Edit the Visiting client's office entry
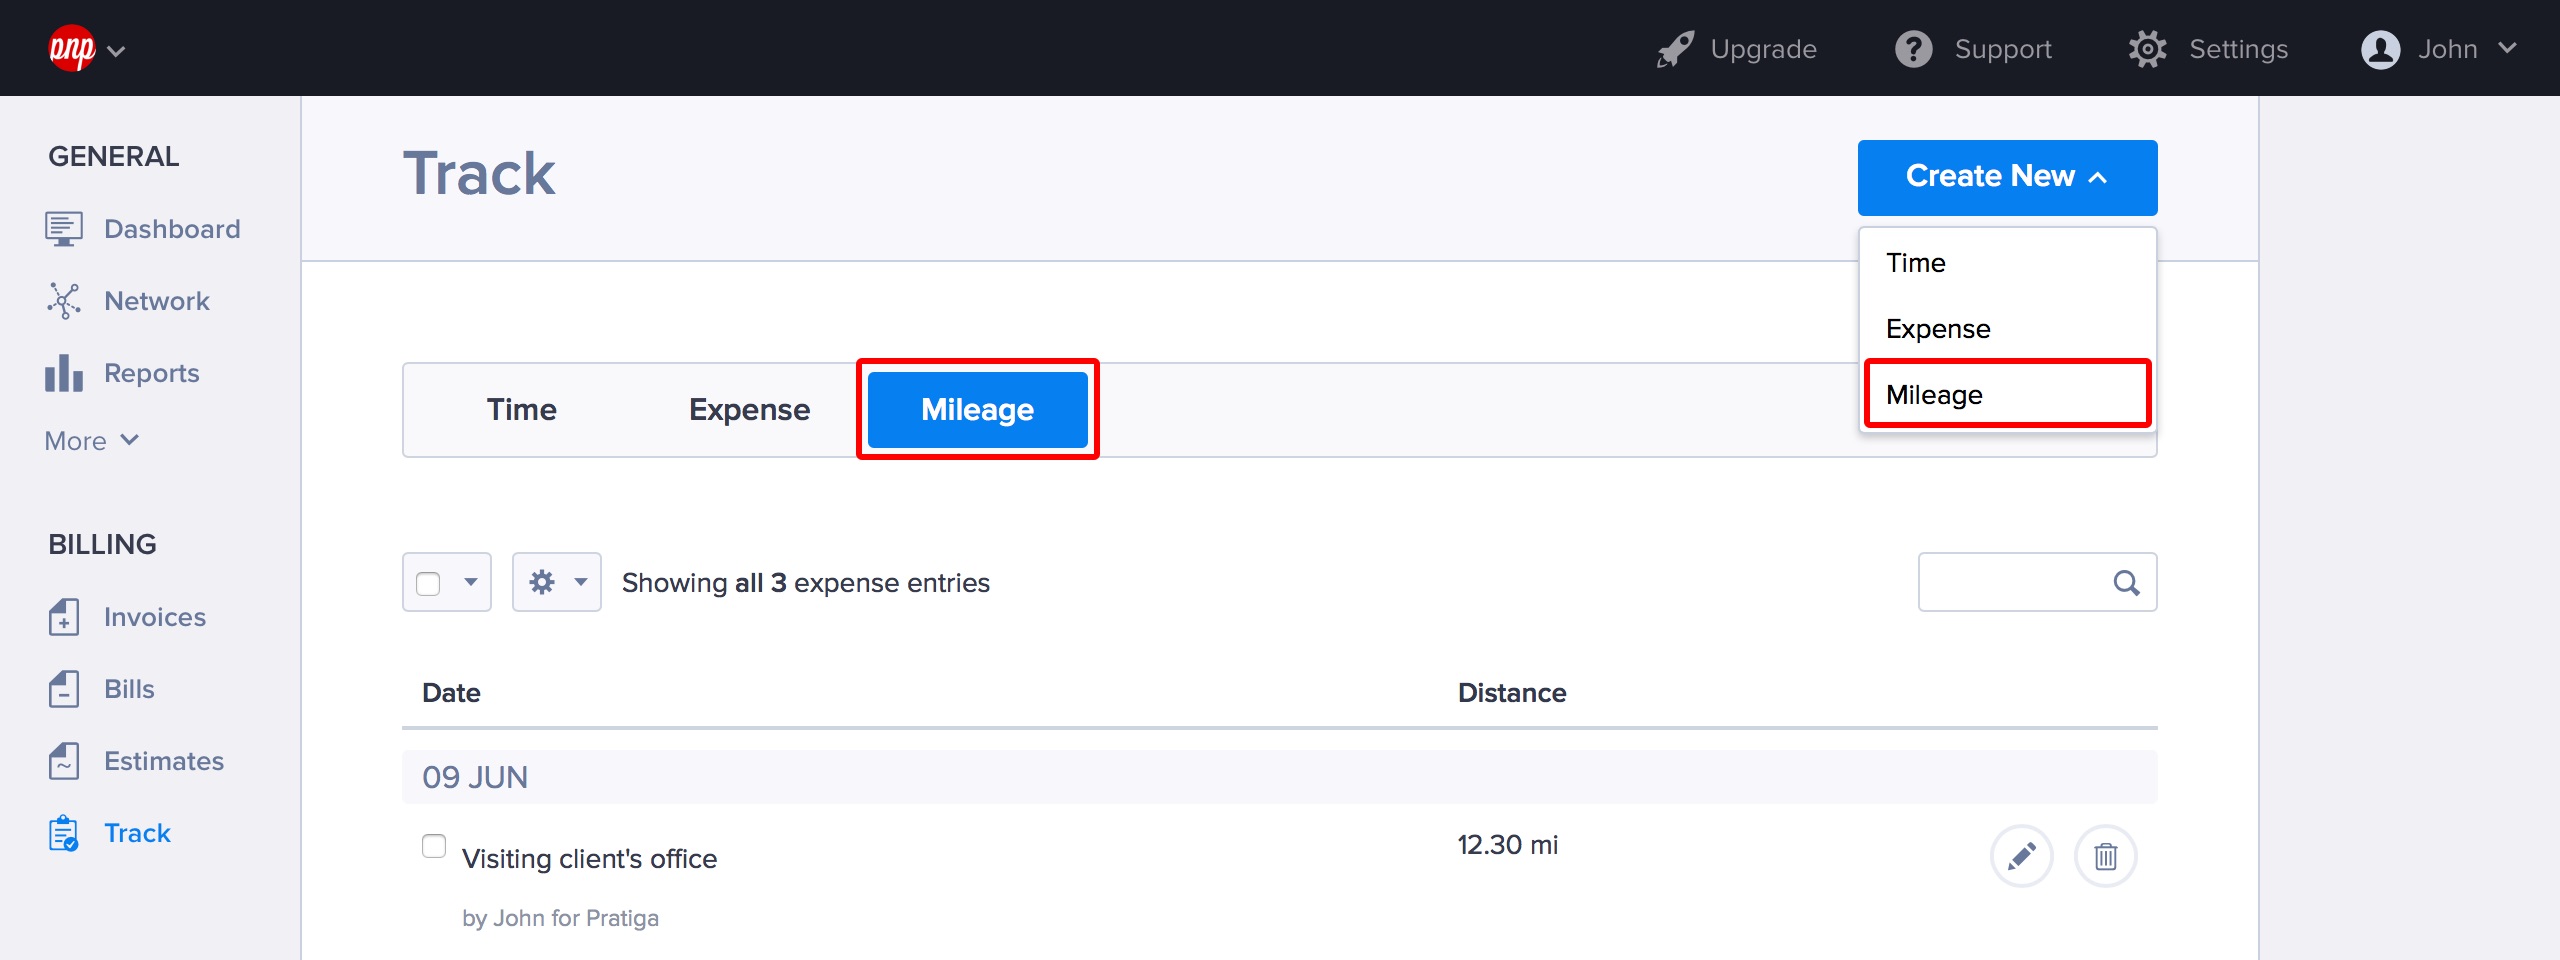The image size is (2560, 960). [2021, 856]
